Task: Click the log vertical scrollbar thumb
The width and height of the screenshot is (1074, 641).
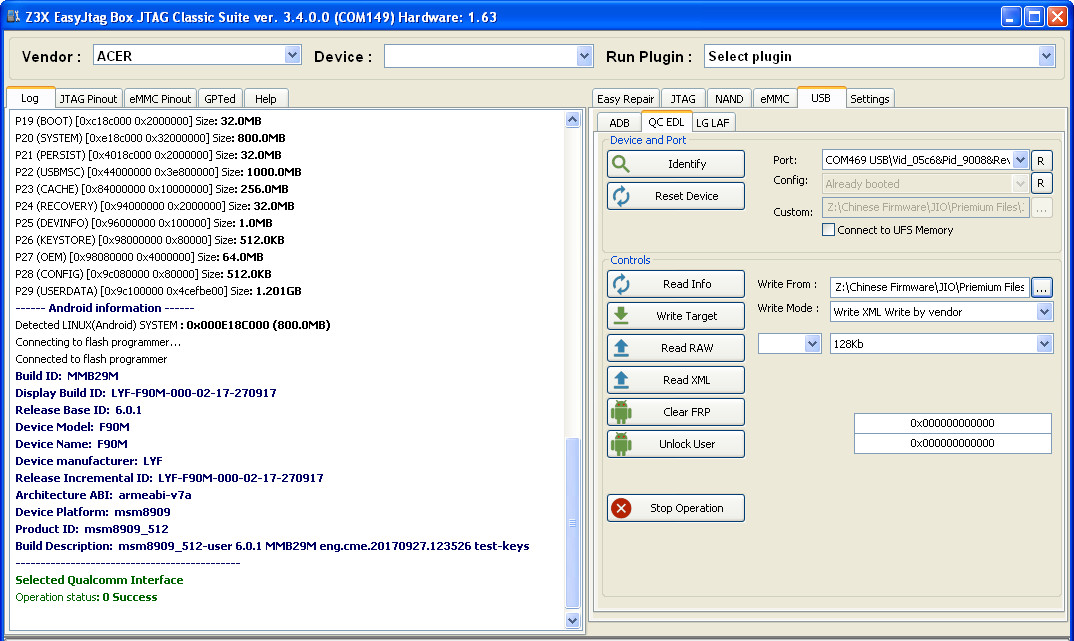Action: click(573, 523)
